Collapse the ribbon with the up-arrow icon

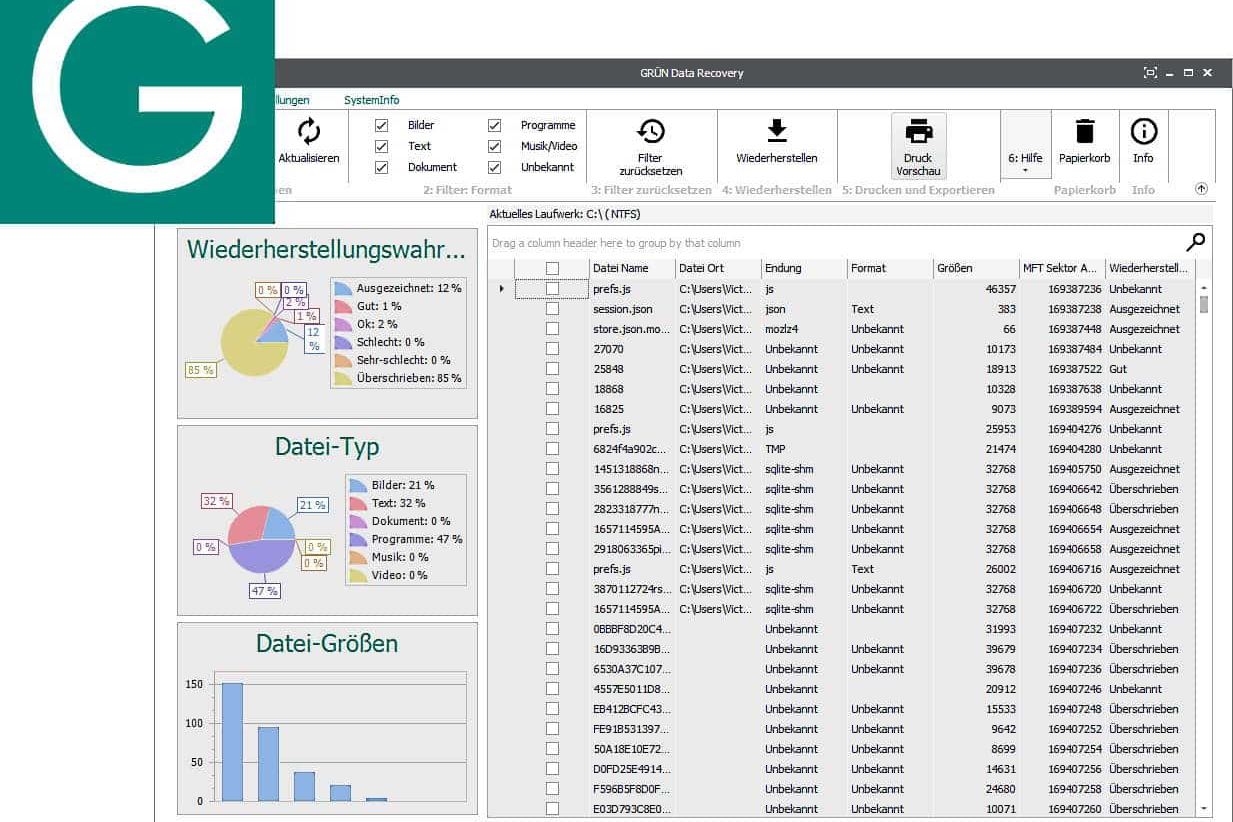tap(1201, 188)
